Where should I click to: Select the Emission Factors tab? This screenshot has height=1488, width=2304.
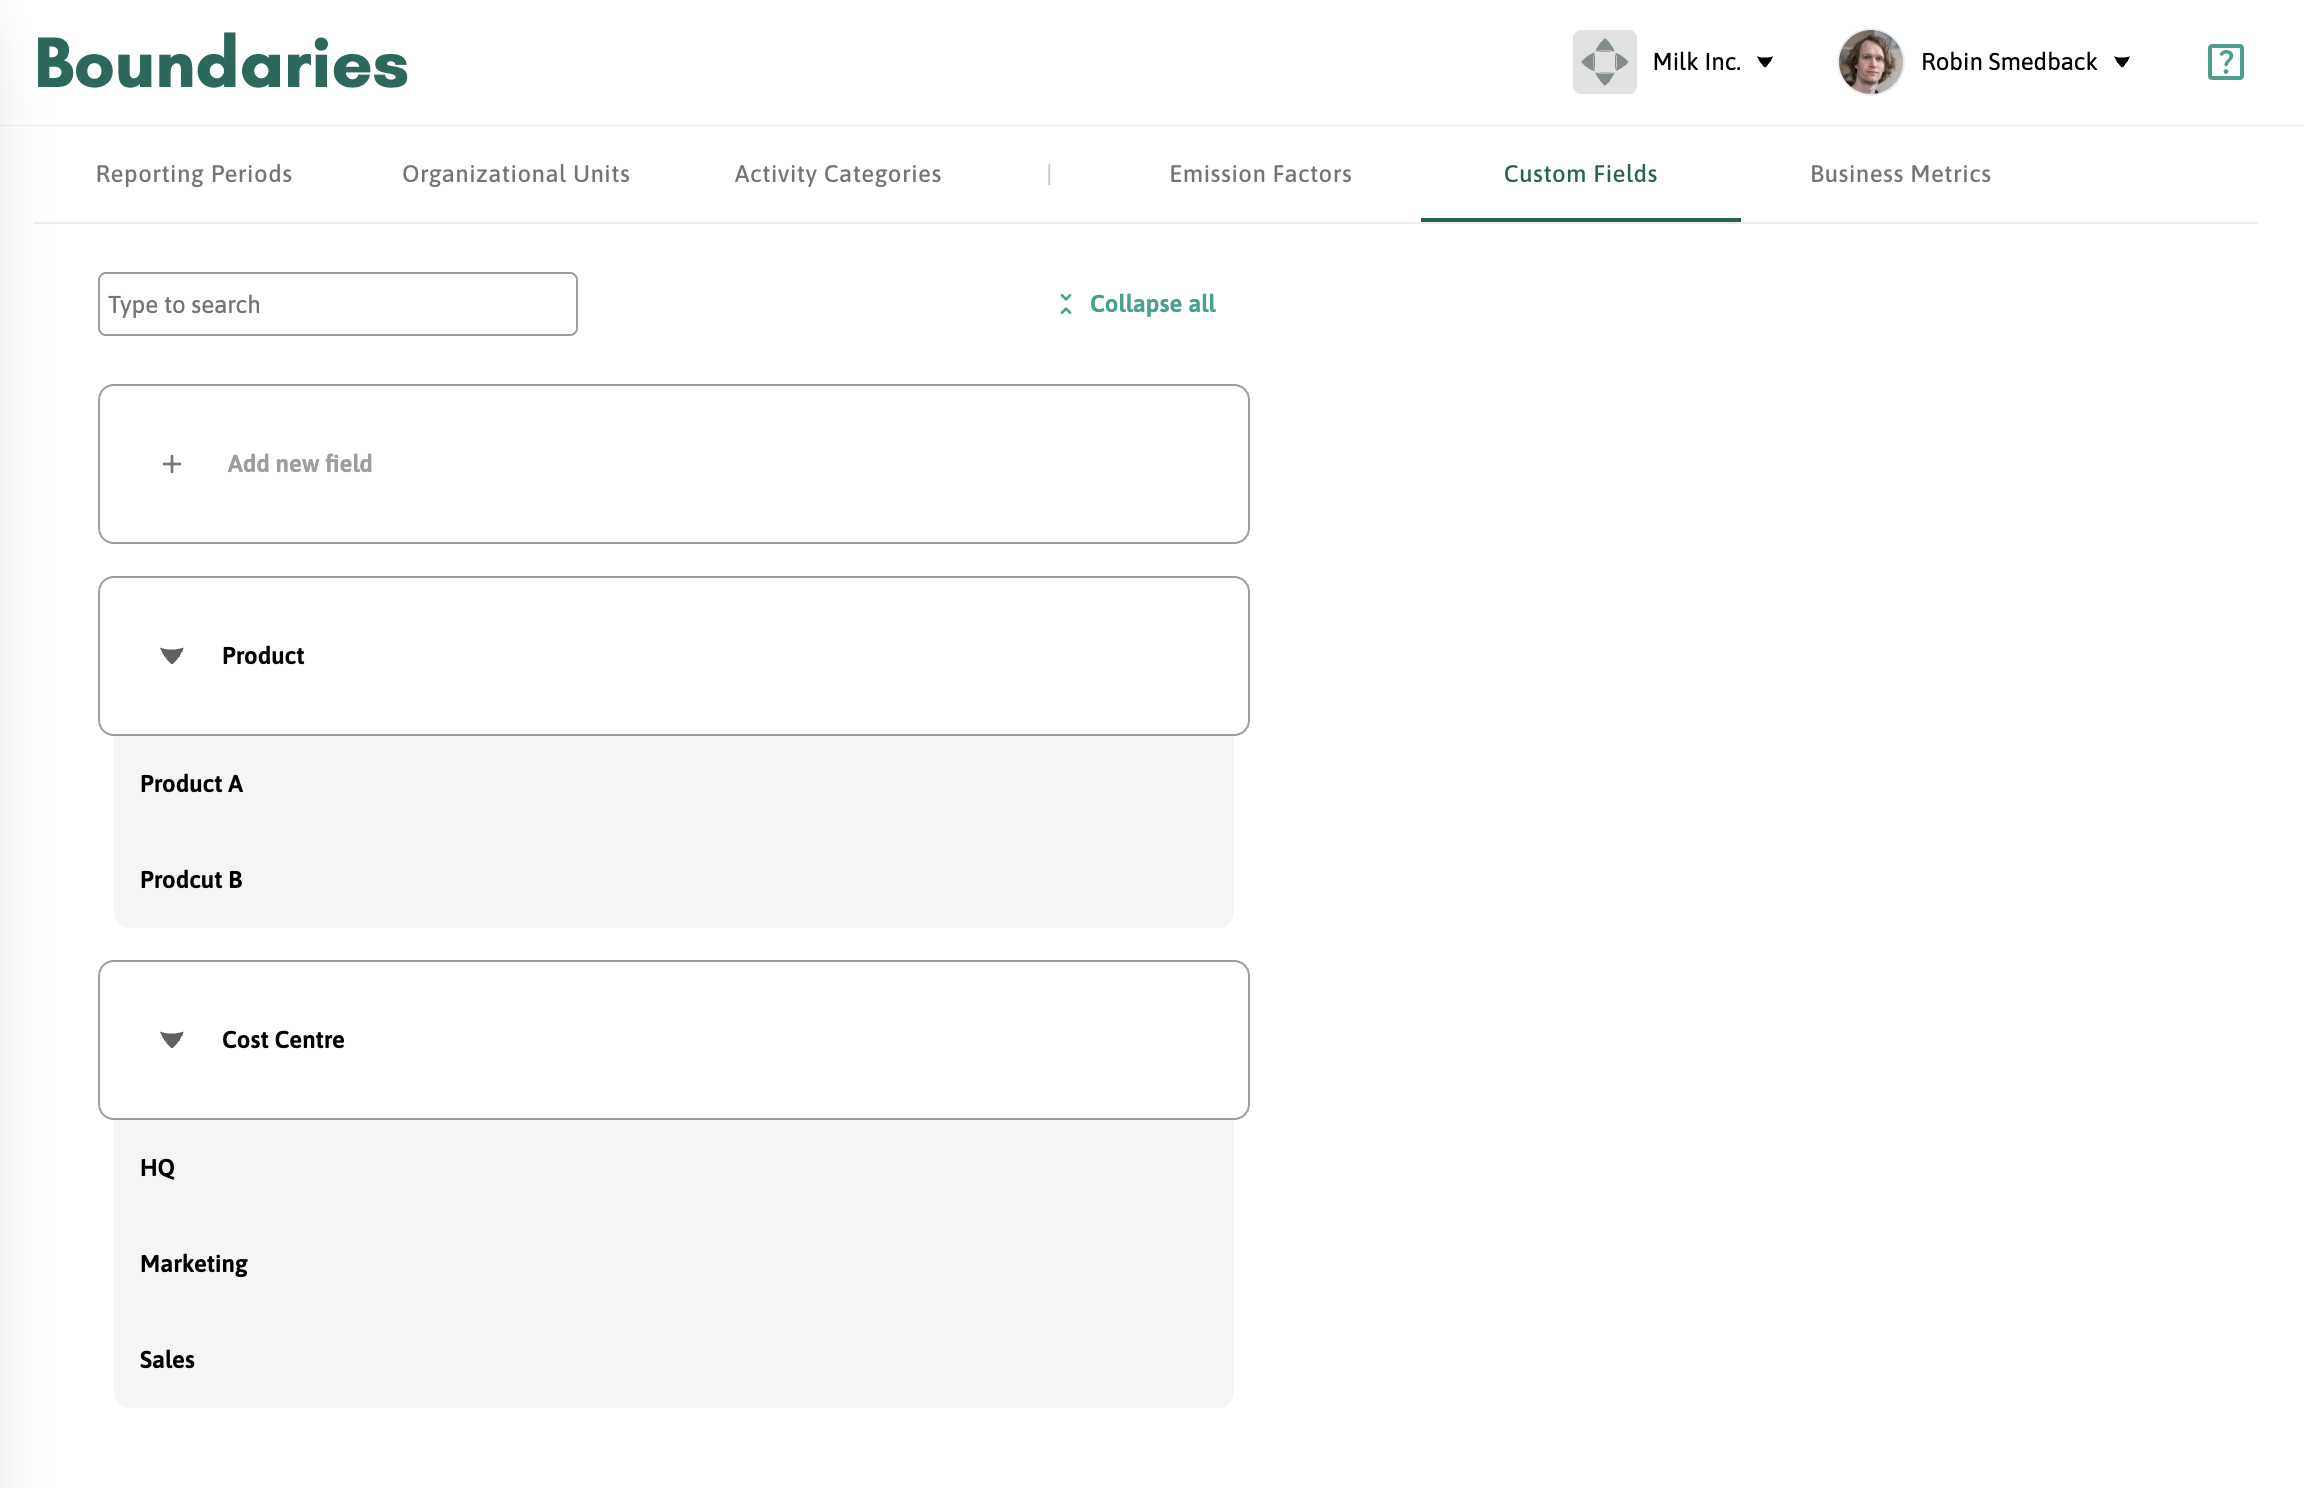[x=1260, y=174]
